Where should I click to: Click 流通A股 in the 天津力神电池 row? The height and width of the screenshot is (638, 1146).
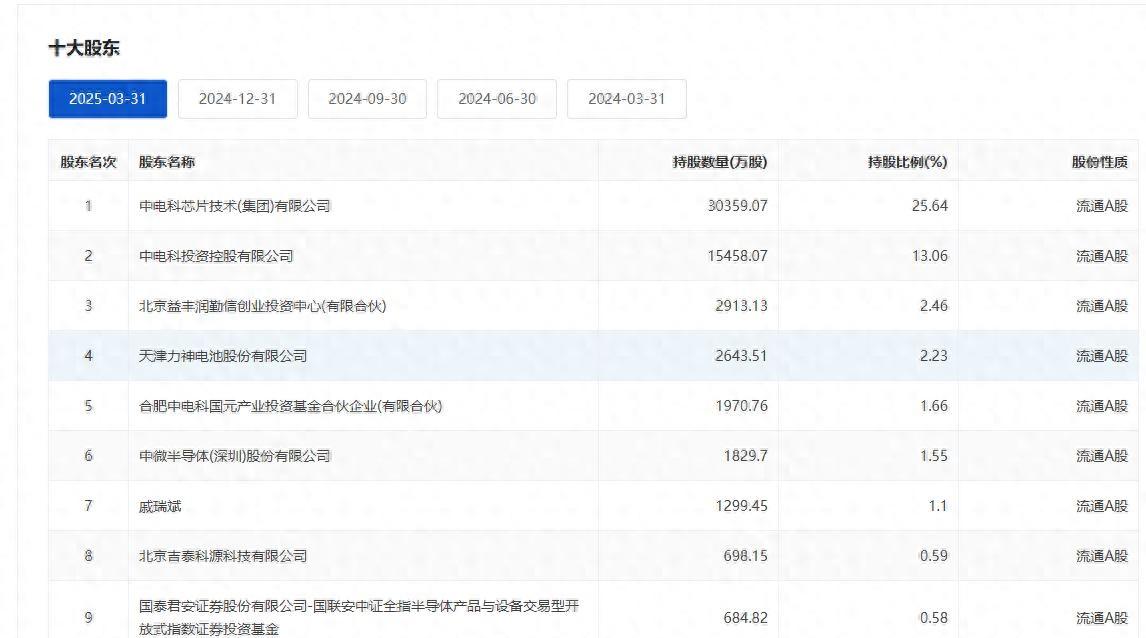(x=1101, y=356)
